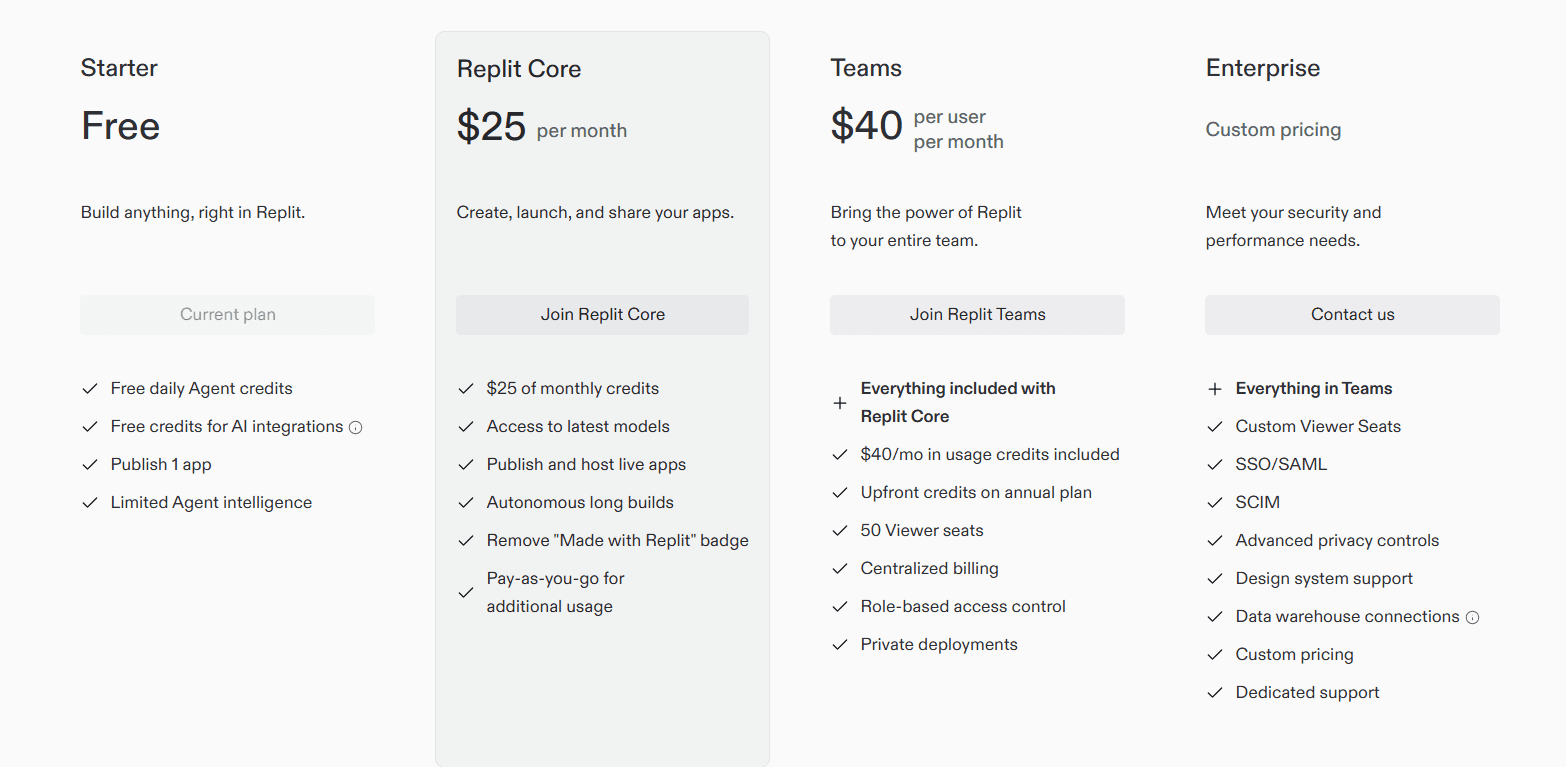This screenshot has height=767, width=1566.
Task: Join Replit Core plan
Action: tap(601, 314)
